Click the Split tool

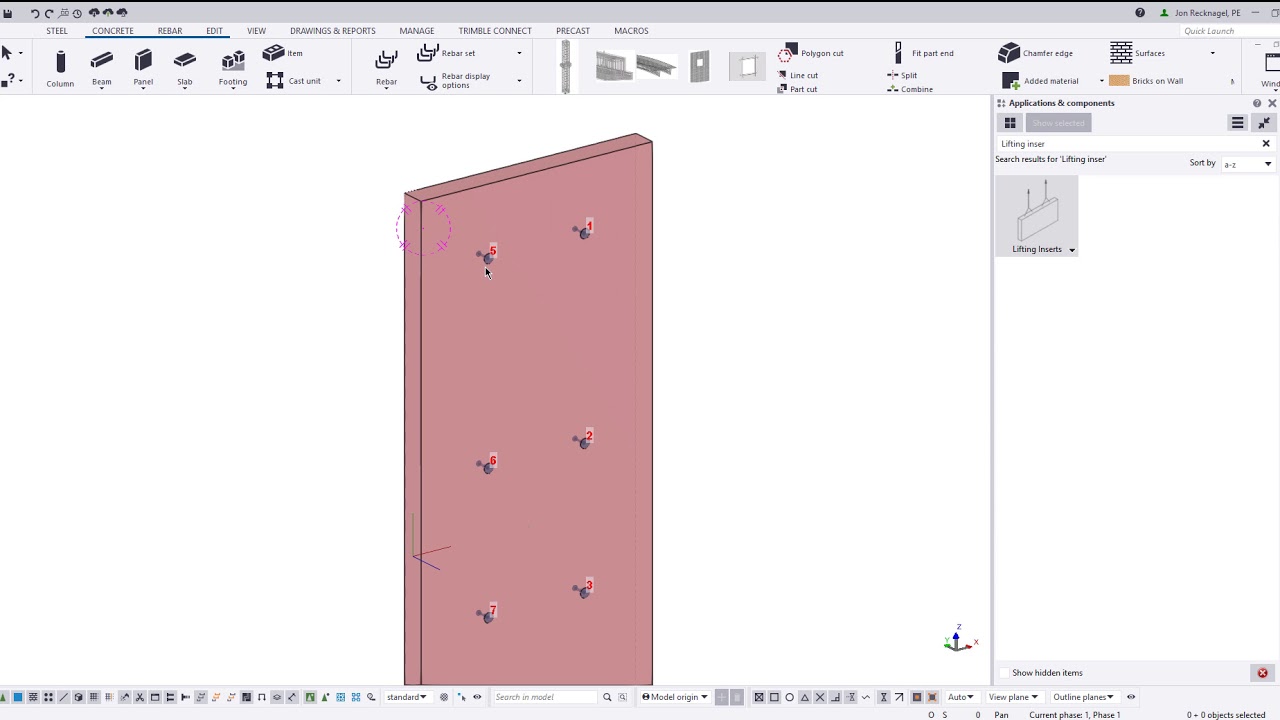[x=902, y=75]
